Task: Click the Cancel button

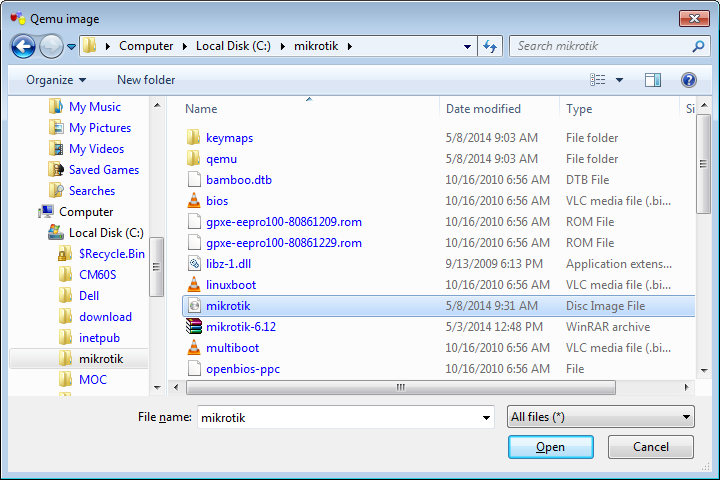Action: pyautogui.click(x=651, y=447)
